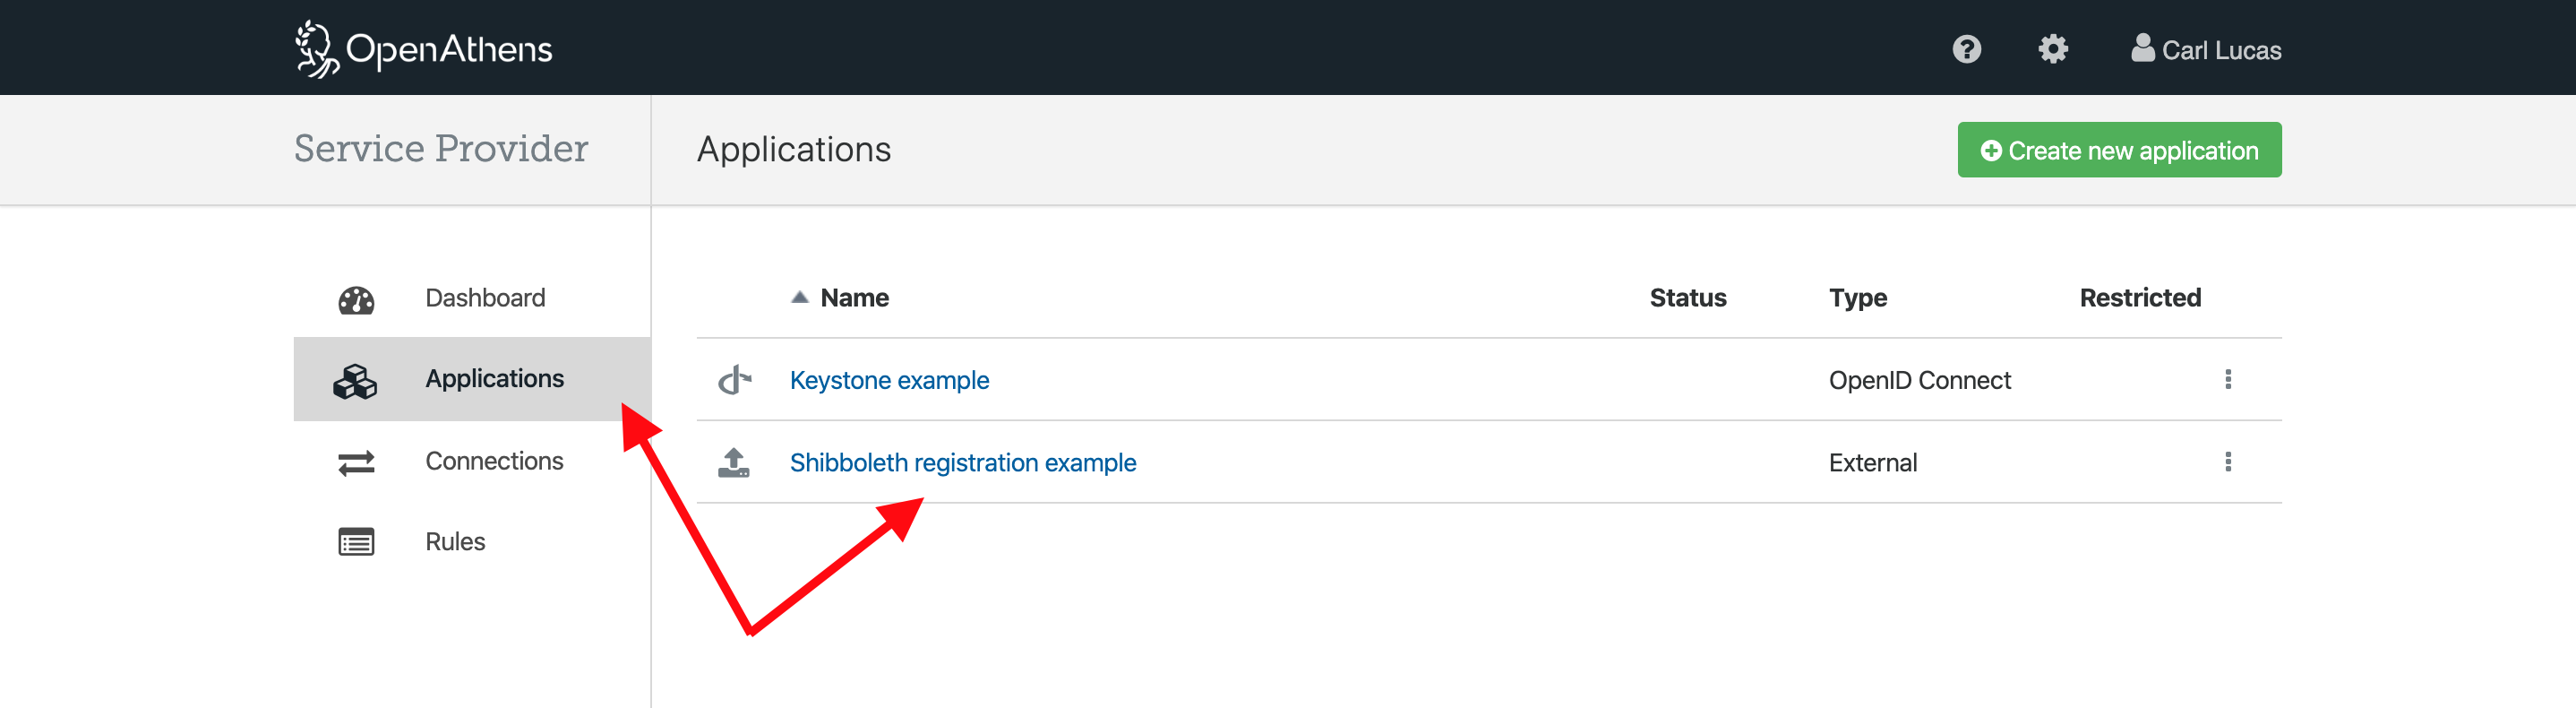Open the help question mark icon

click(1966, 49)
